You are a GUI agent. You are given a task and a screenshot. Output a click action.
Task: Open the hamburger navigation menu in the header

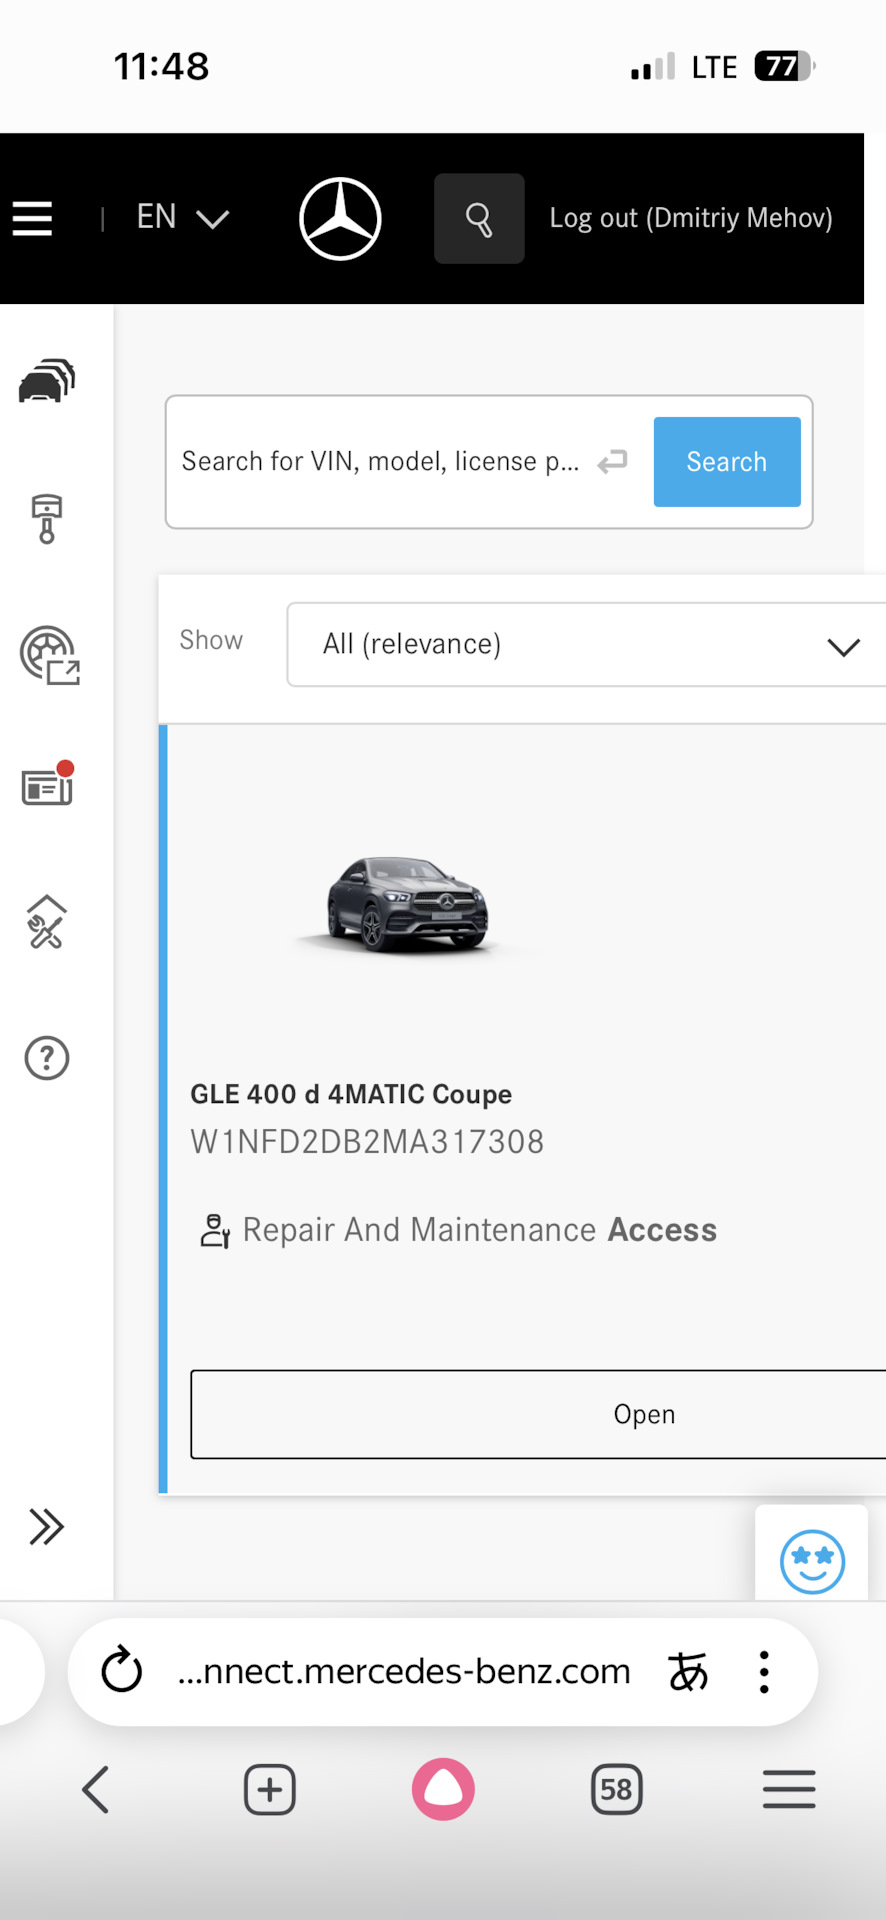click(32, 218)
